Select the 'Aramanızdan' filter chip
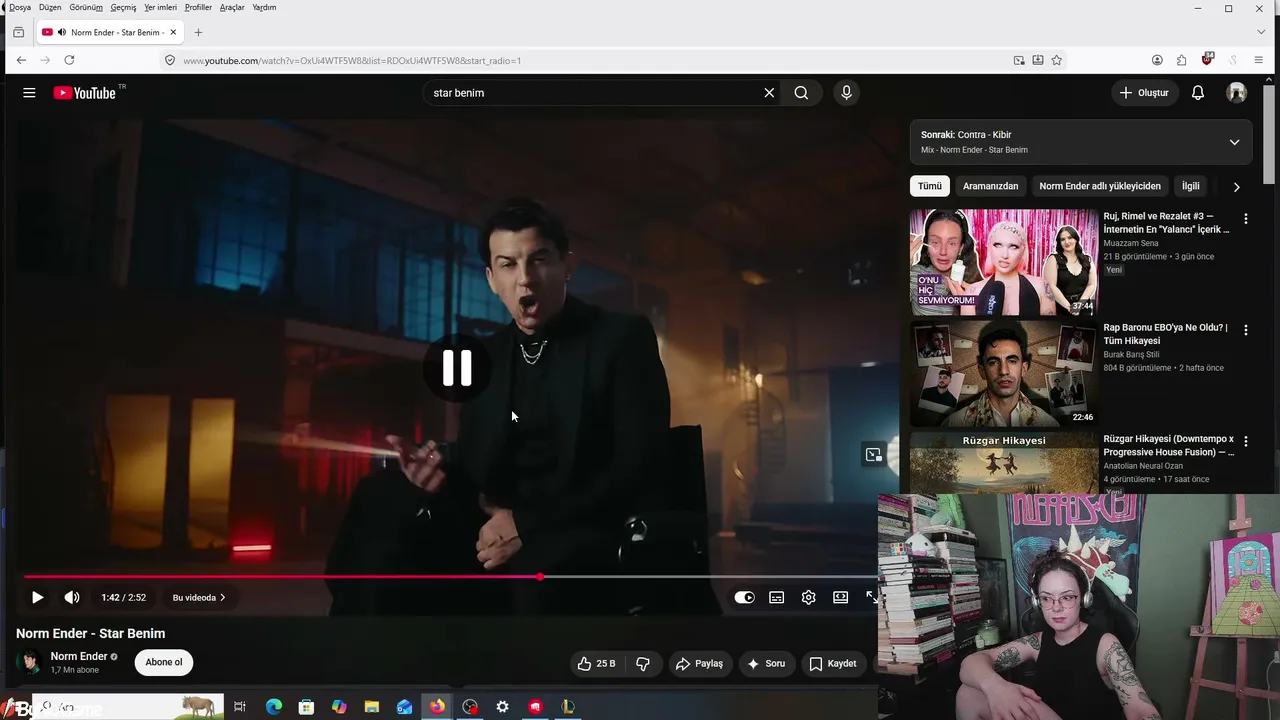The width and height of the screenshot is (1280, 720). [x=990, y=186]
